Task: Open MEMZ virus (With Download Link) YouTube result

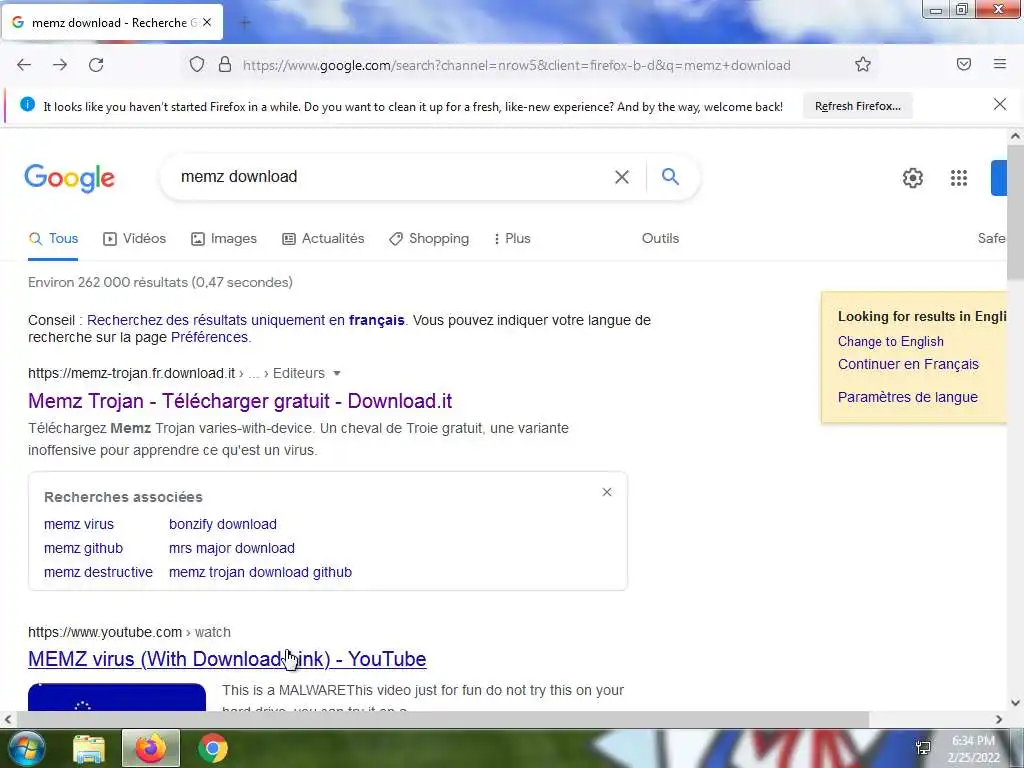Action: coord(227,659)
